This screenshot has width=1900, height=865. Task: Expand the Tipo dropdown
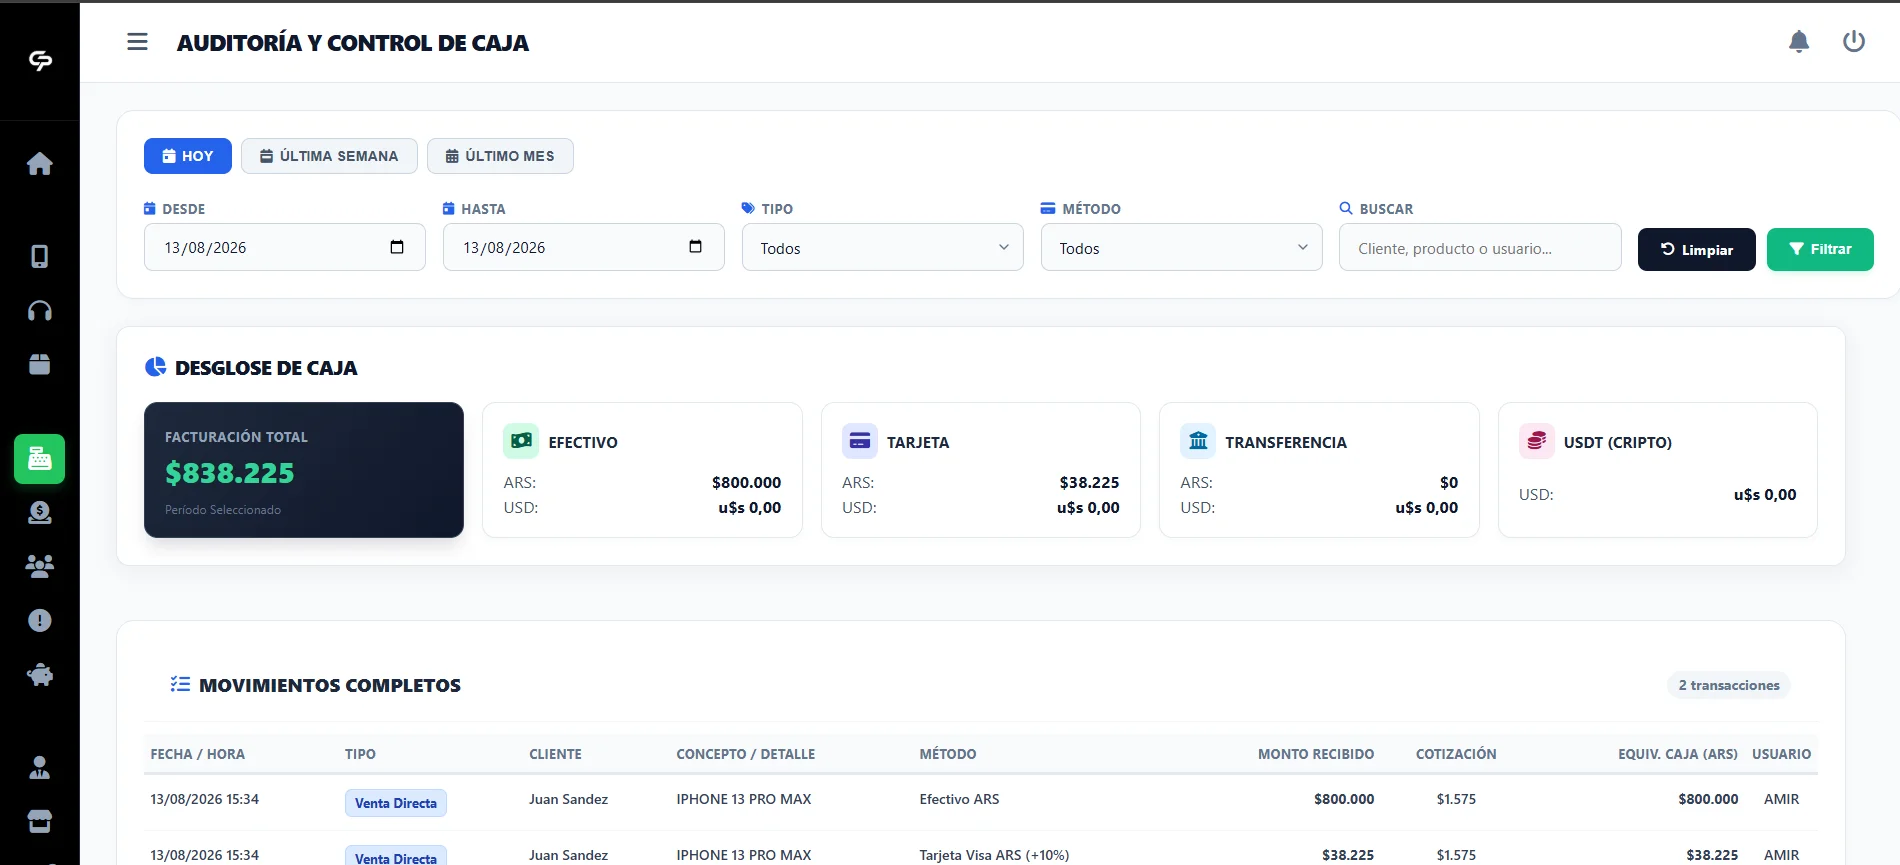(x=883, y=247)
